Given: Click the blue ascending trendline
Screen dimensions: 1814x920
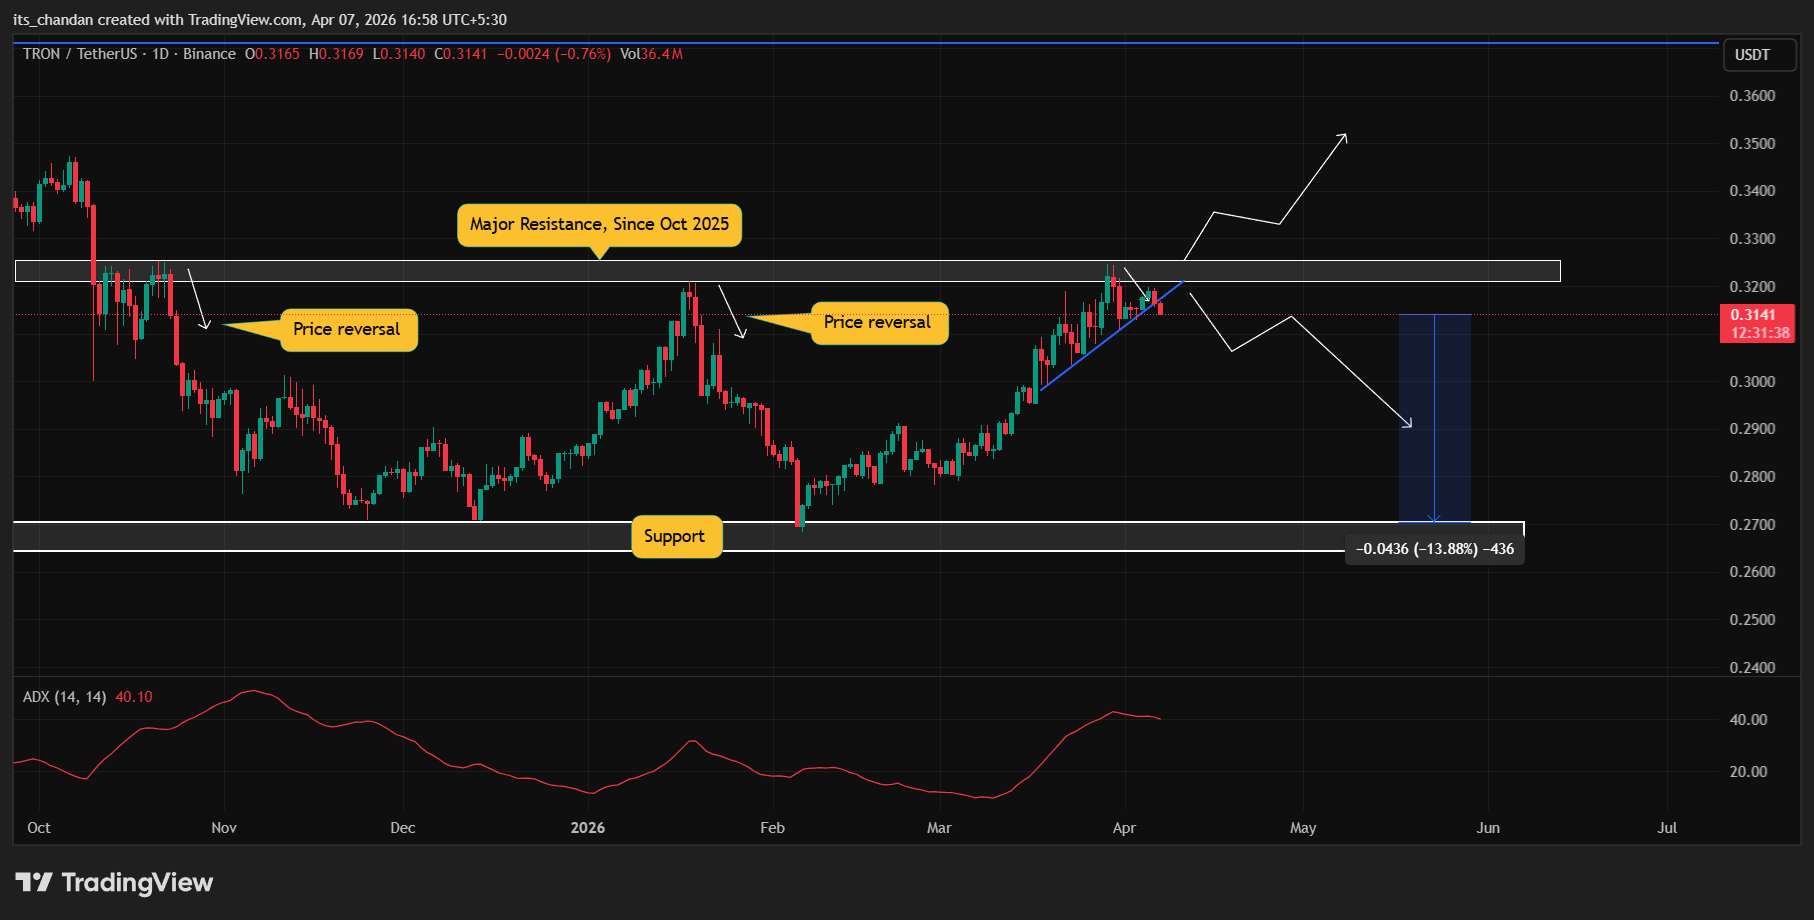Looking at the screenshot, I should point(1112,336).
